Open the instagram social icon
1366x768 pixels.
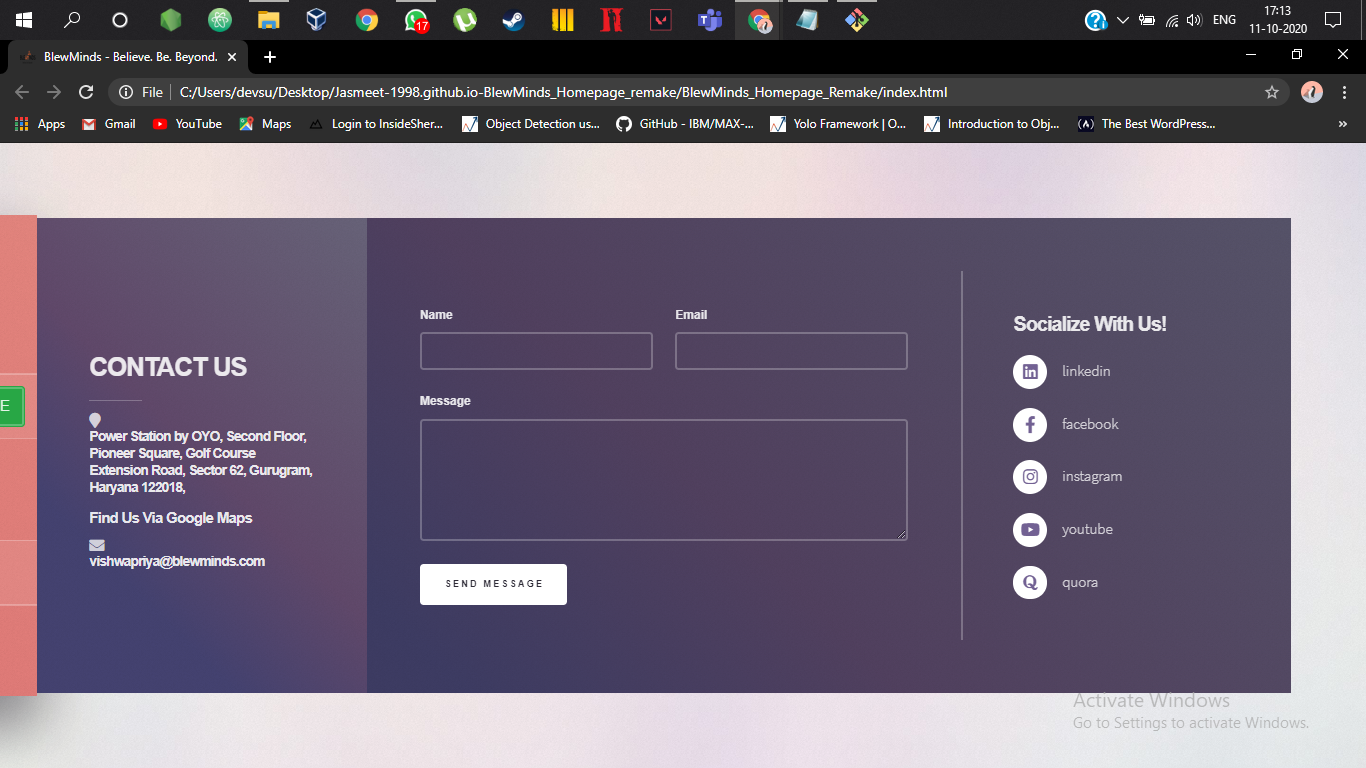point(1029,477)
